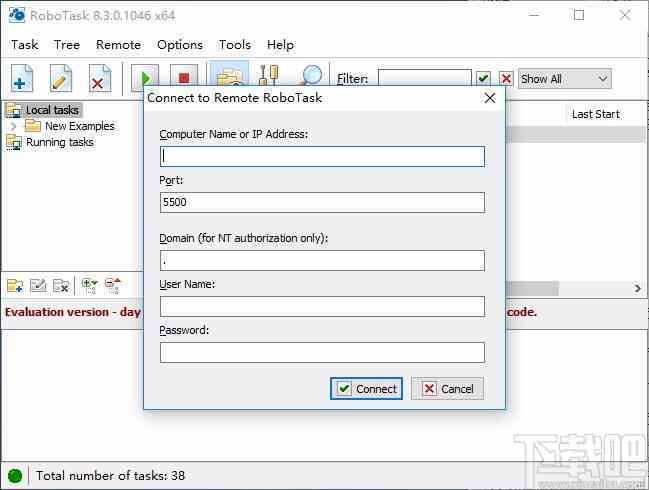
Task: Click the New Task toolbar icon
Action: point(22,78)
